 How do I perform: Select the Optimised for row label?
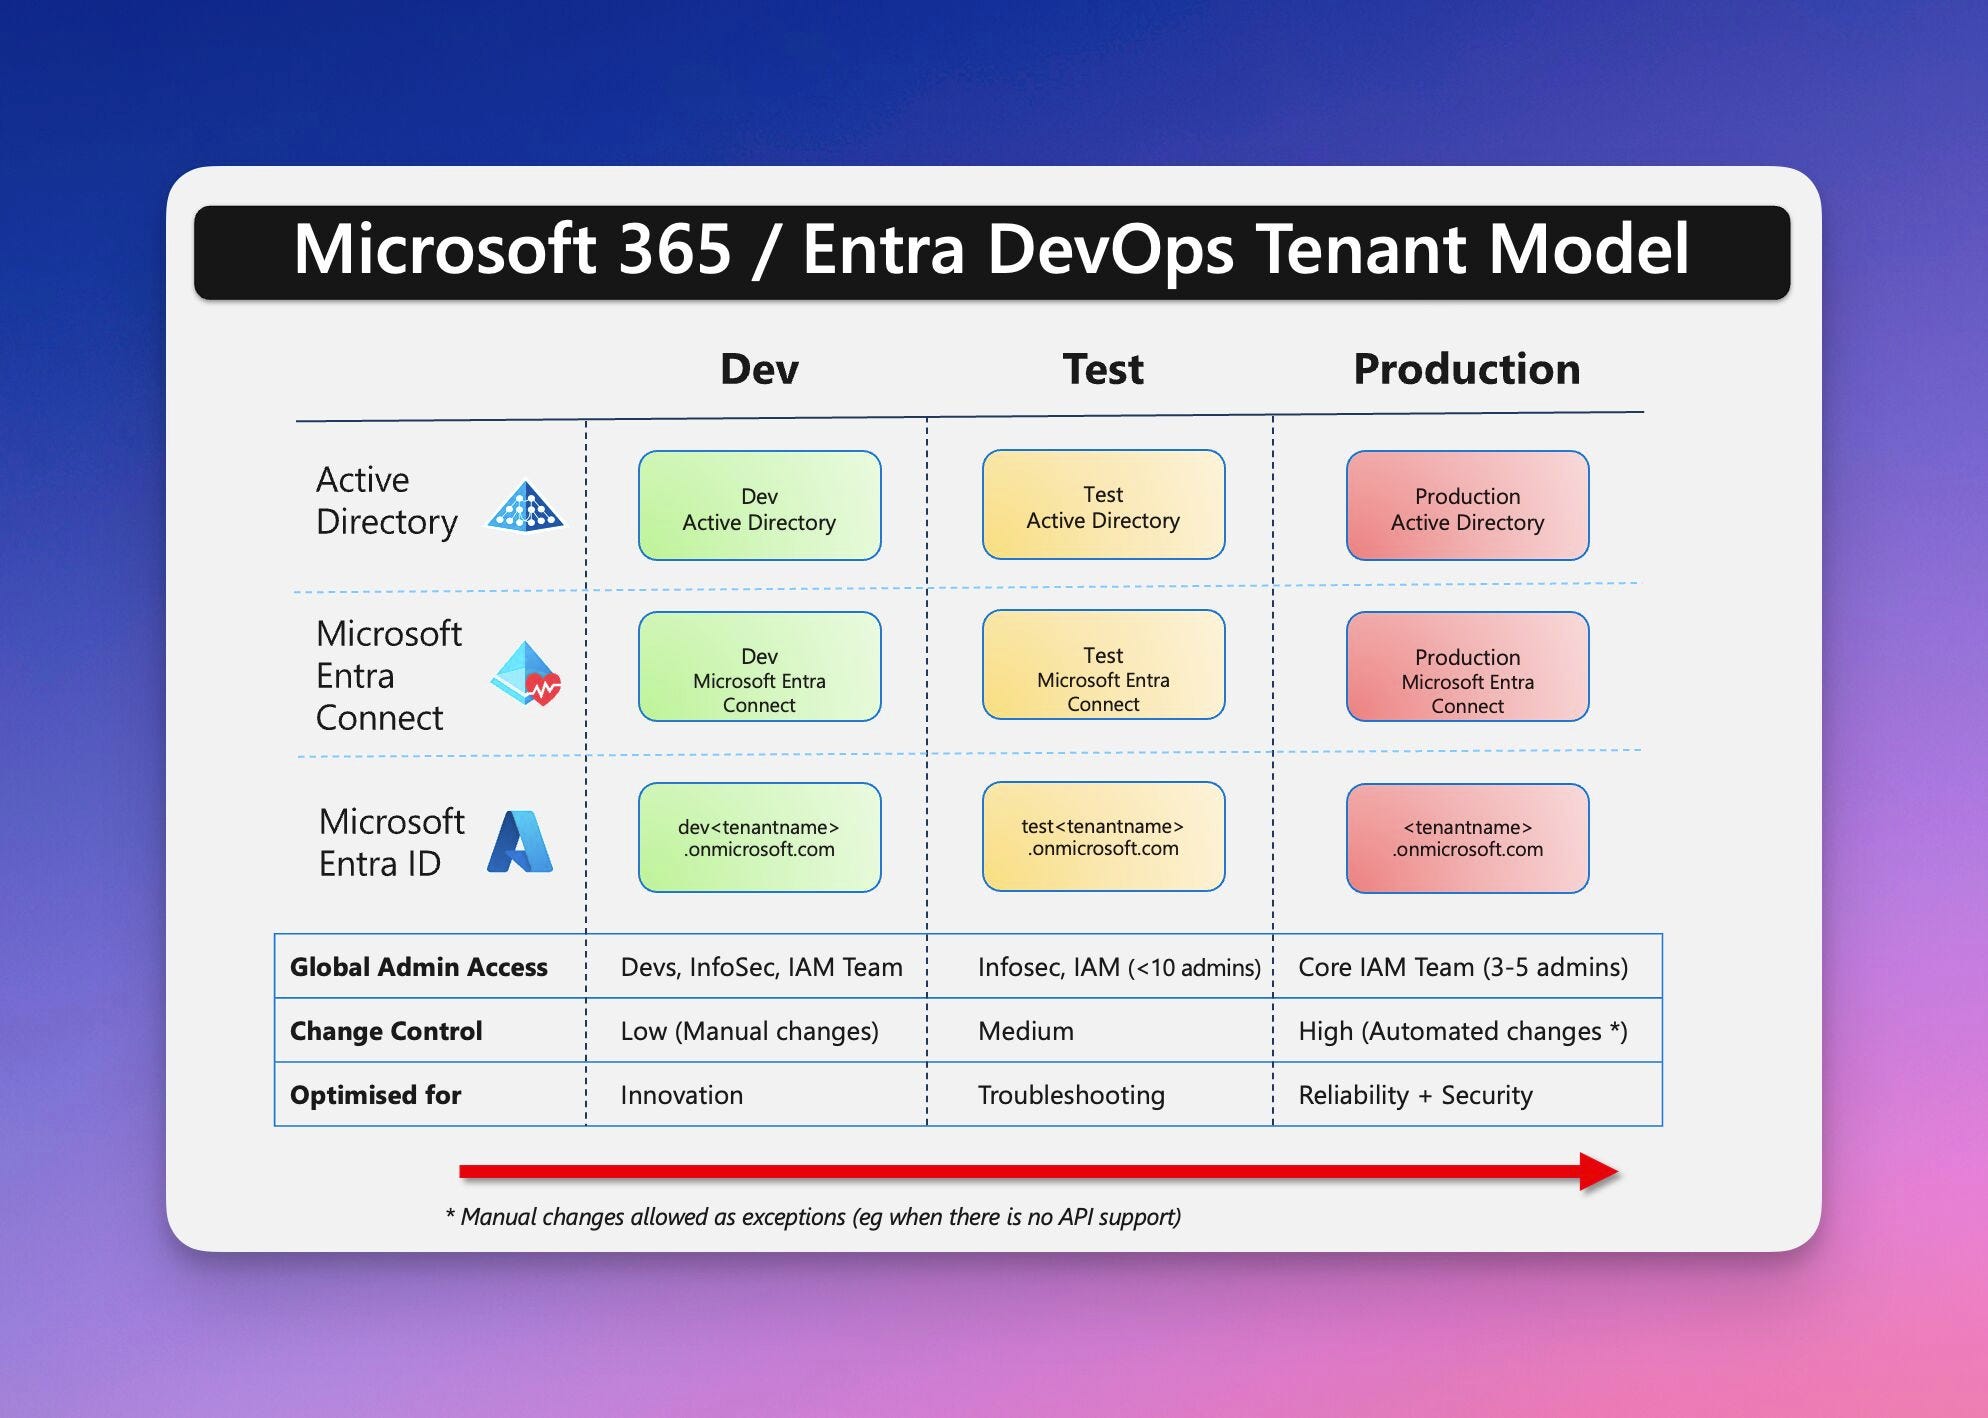[374, 1095]
